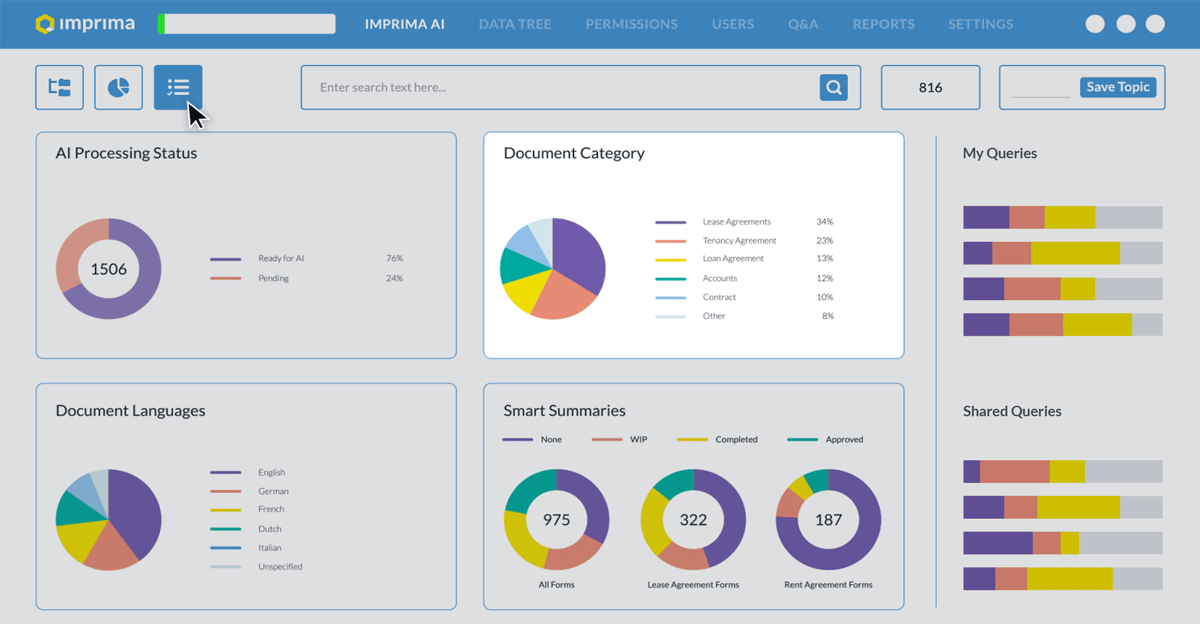Open the Reports menu item

tap(883, 24)
